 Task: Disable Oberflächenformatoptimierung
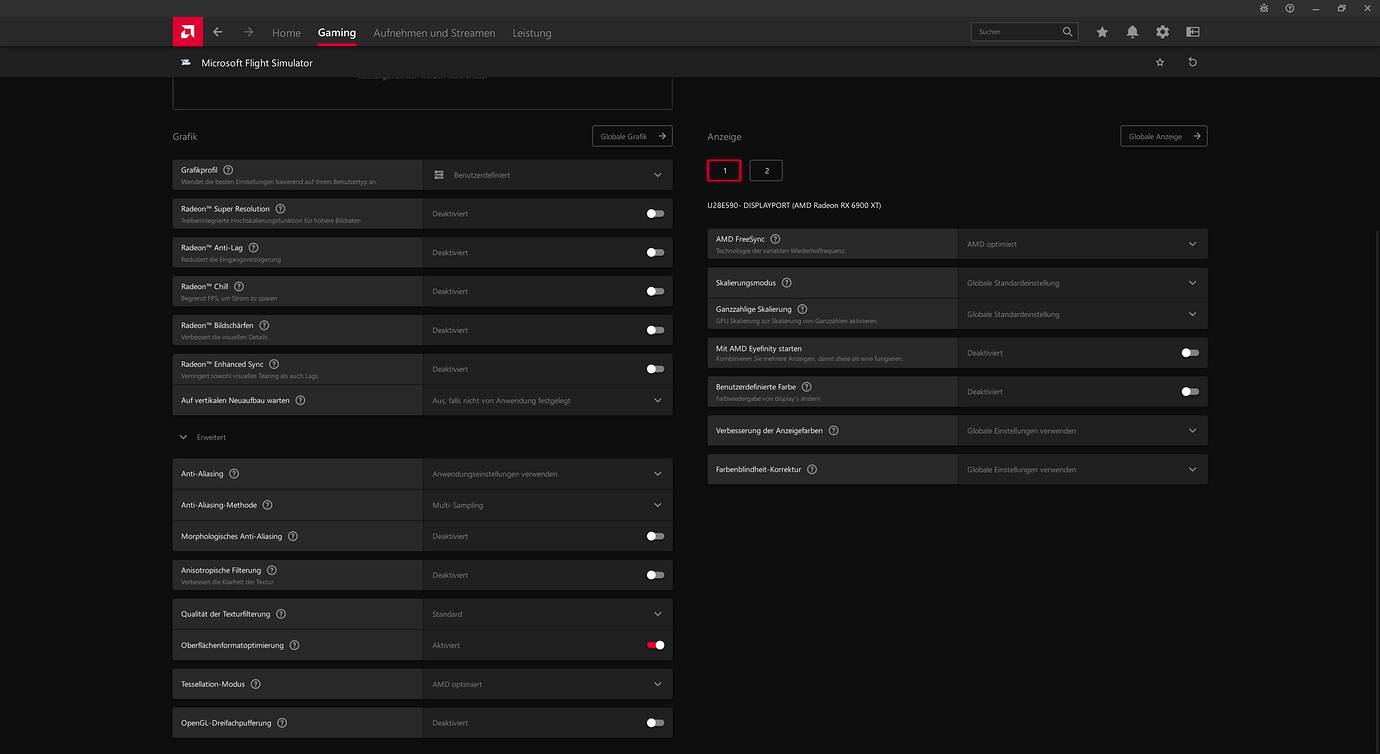[x=655, y=645]
